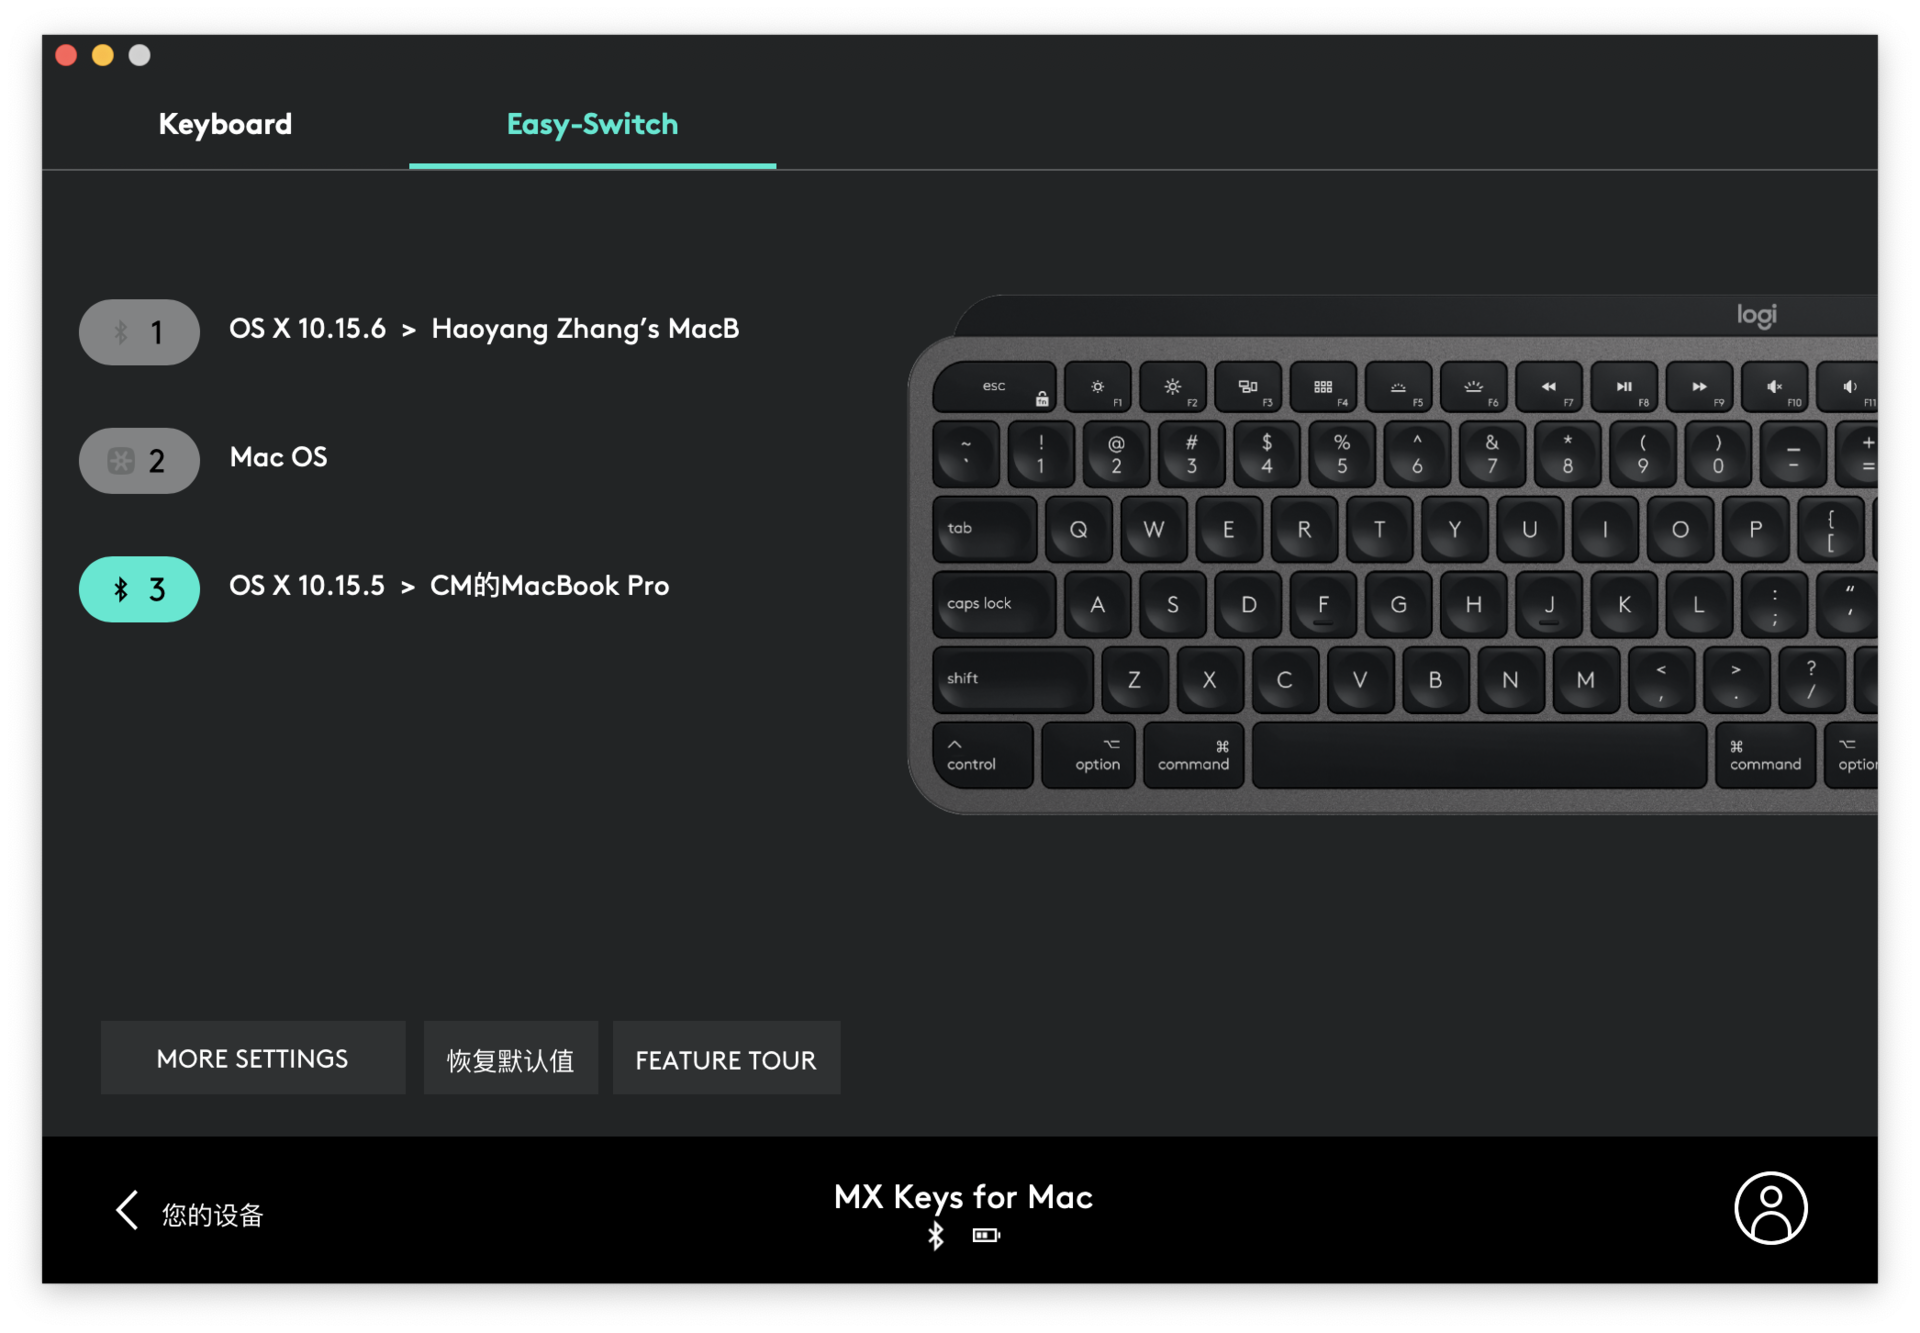
Task: Close the Logi Options window
Action: click(67, 55)
